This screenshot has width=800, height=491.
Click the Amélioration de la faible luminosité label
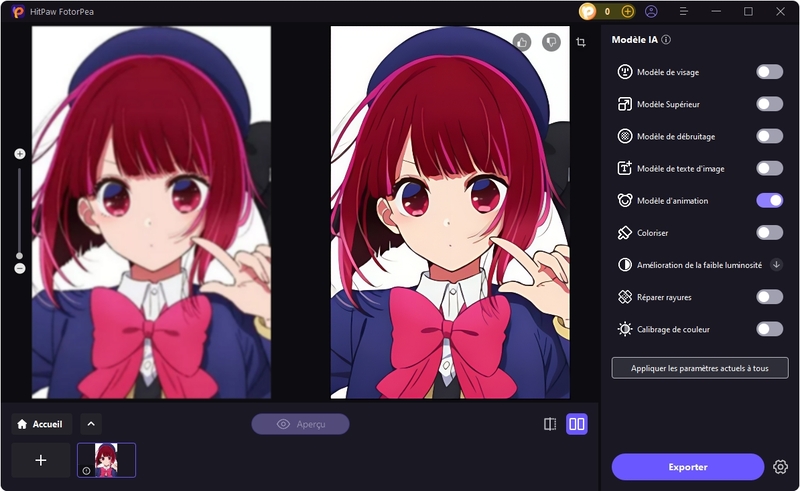point(699,265)
